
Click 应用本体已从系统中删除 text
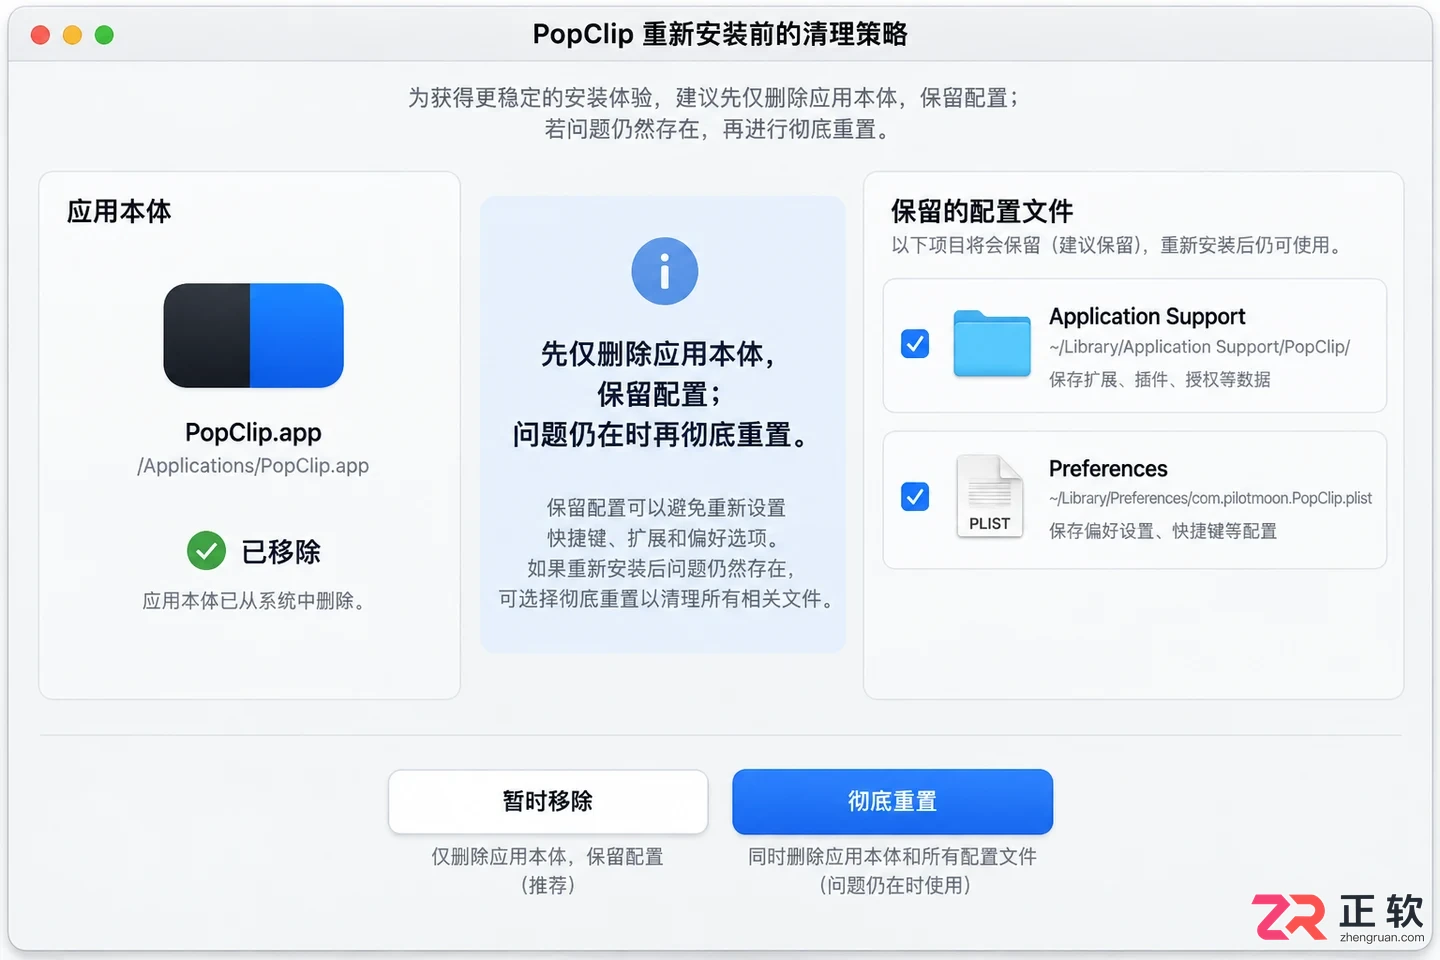pyautogui.click(x=253, y=601)
